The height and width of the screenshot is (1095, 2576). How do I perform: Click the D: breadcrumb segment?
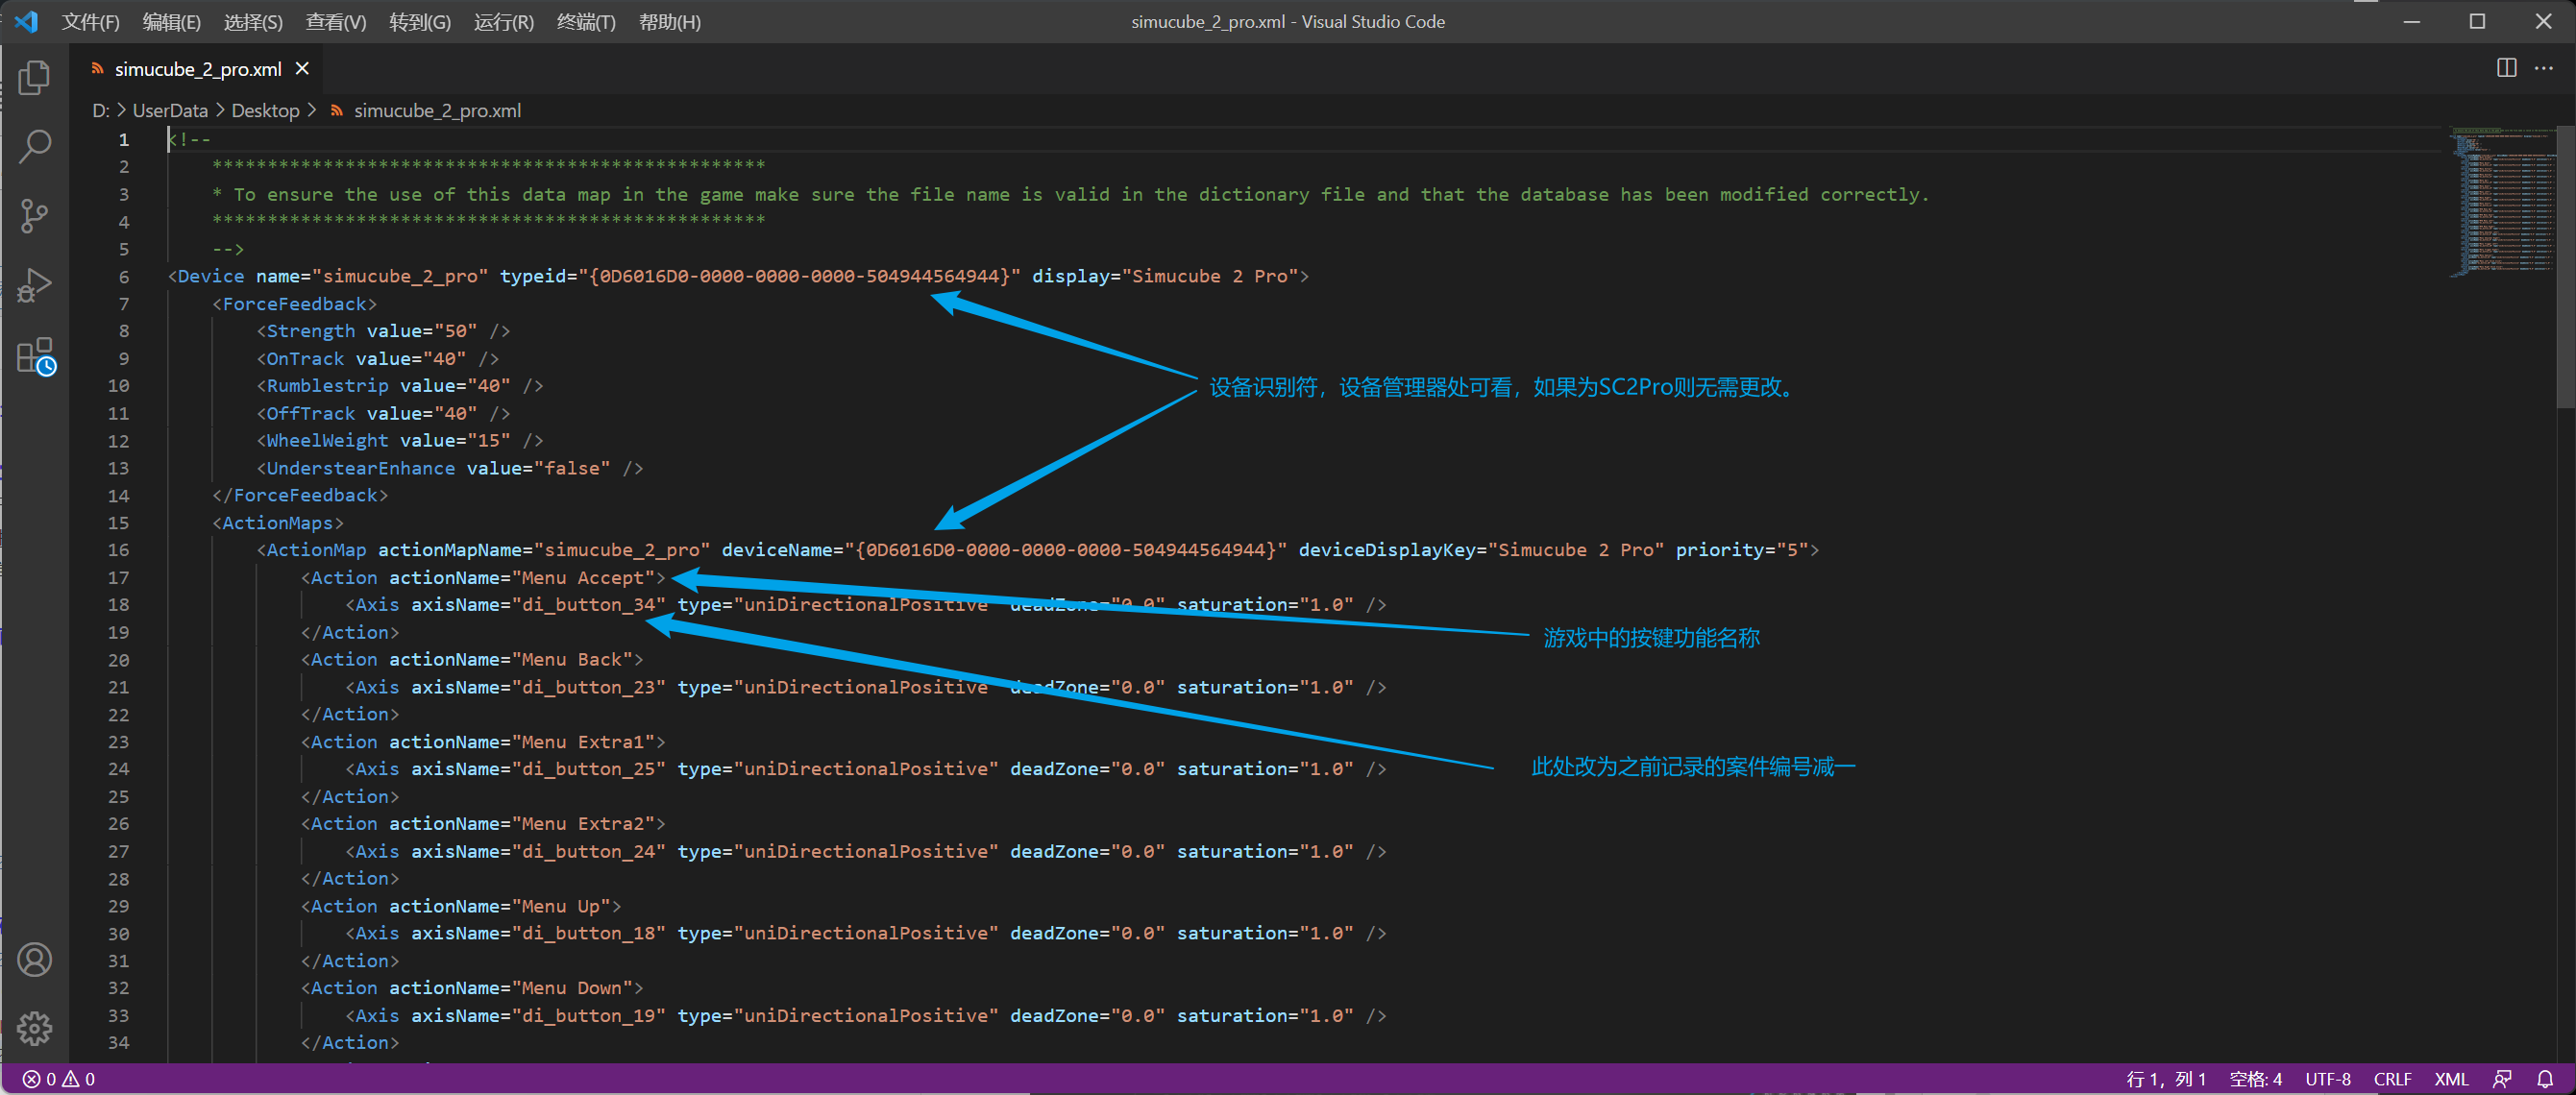click(x=101, y=110)
